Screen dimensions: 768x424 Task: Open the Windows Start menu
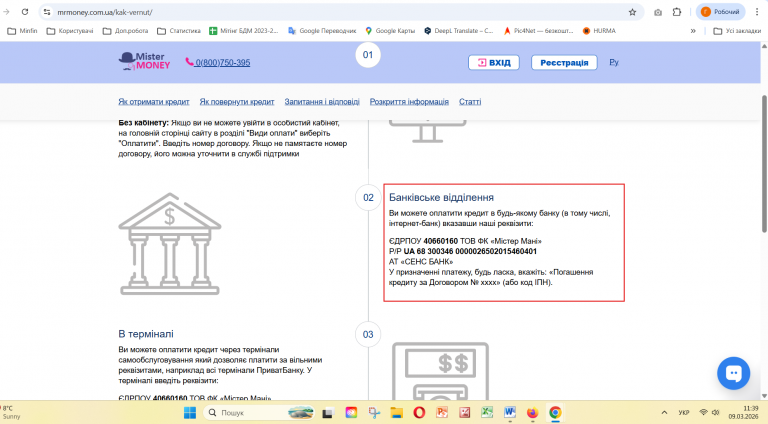coord(190,413)
